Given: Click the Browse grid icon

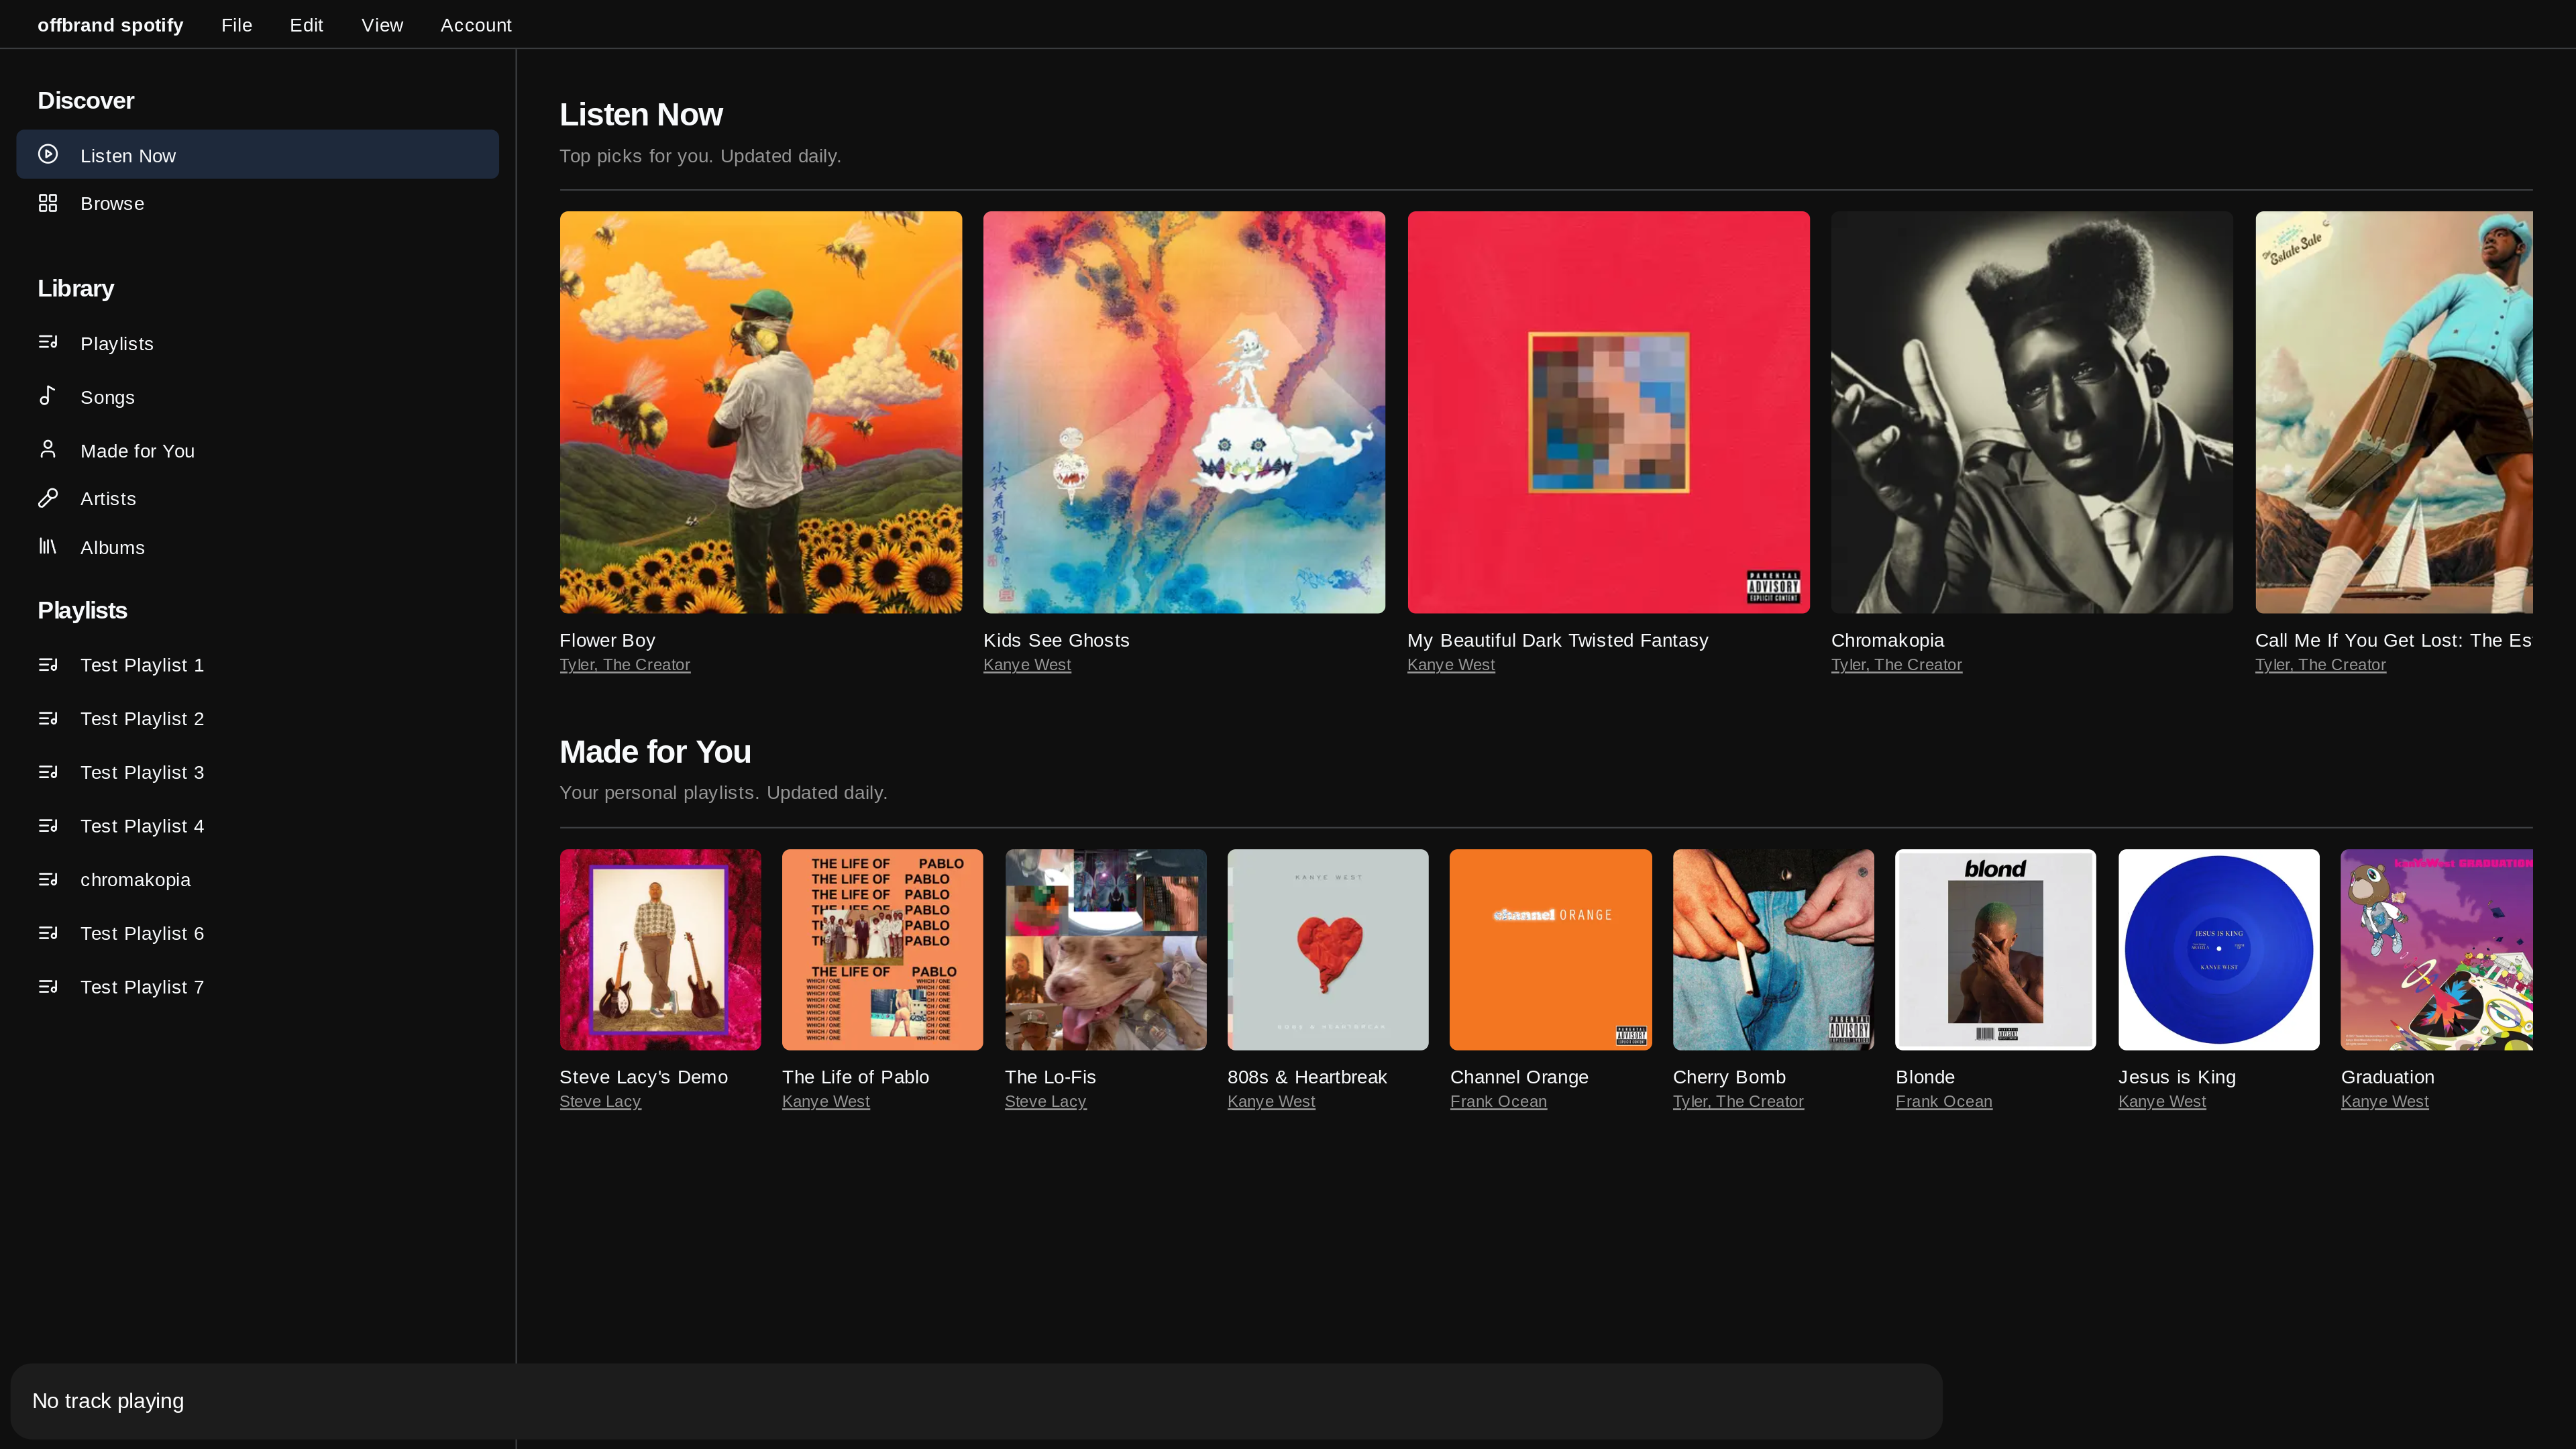Looking at the screenshot, I should pos(47,203).
